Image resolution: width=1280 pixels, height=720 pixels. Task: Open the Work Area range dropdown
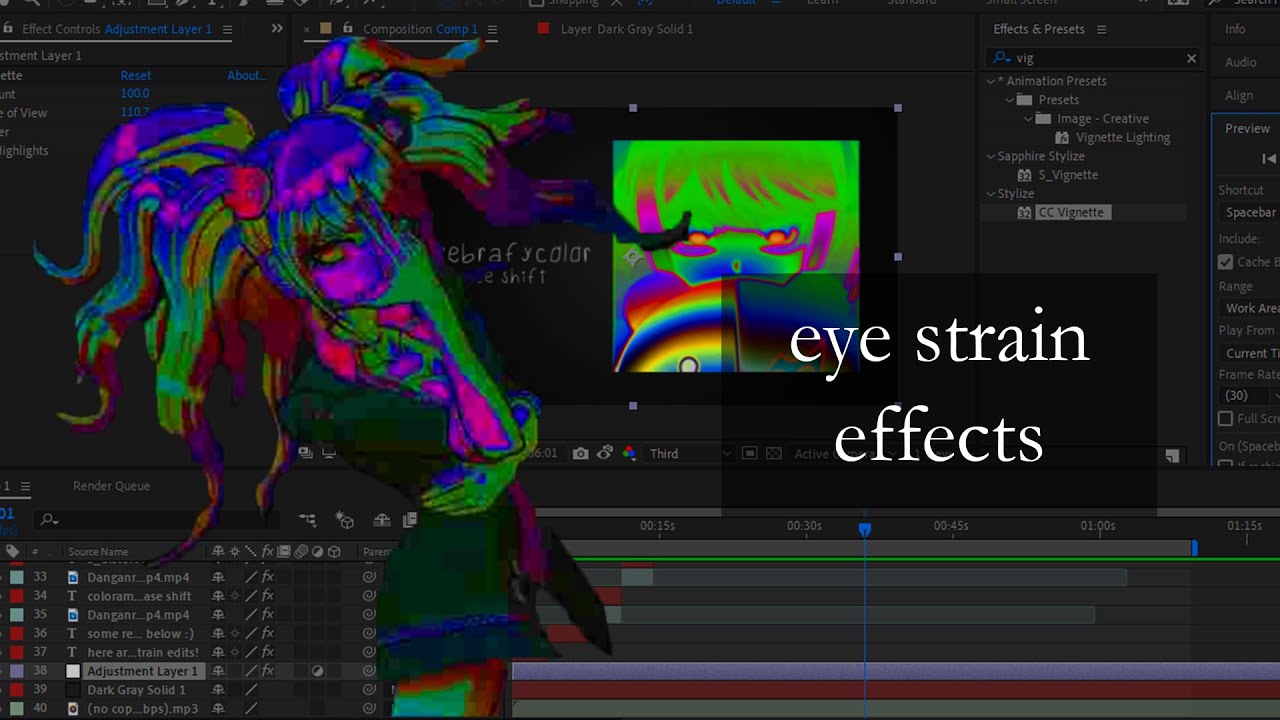tap(1249, 309)
